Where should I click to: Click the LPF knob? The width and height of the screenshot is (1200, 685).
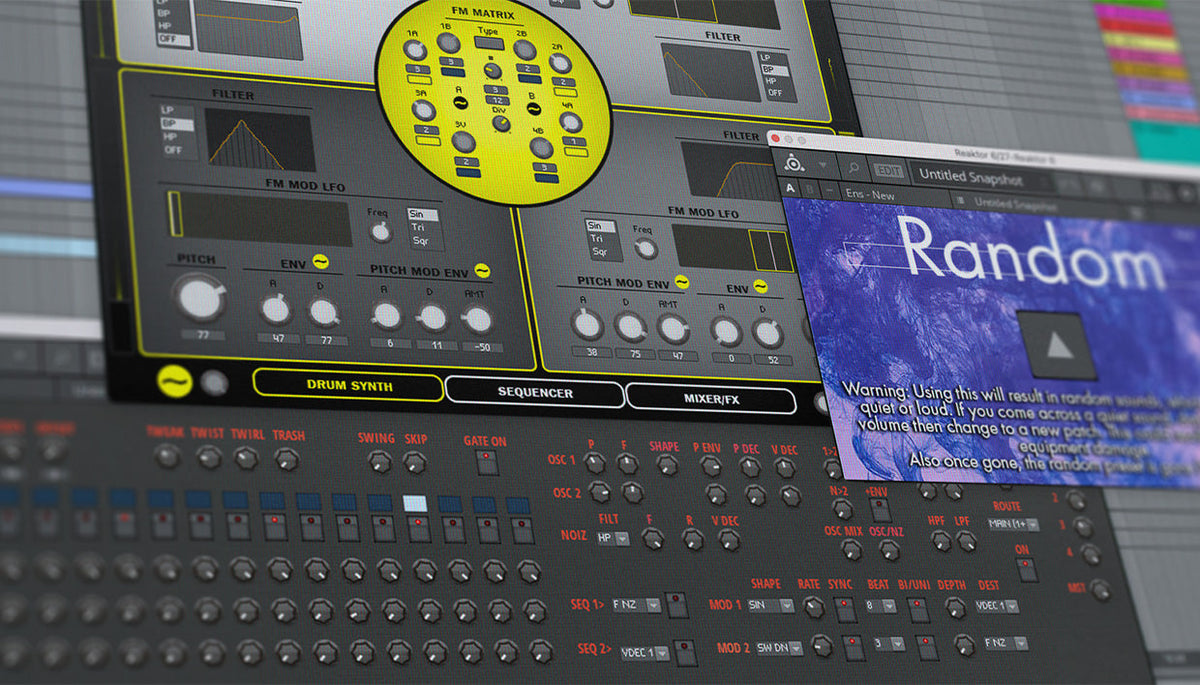click(x=966, y=541)
